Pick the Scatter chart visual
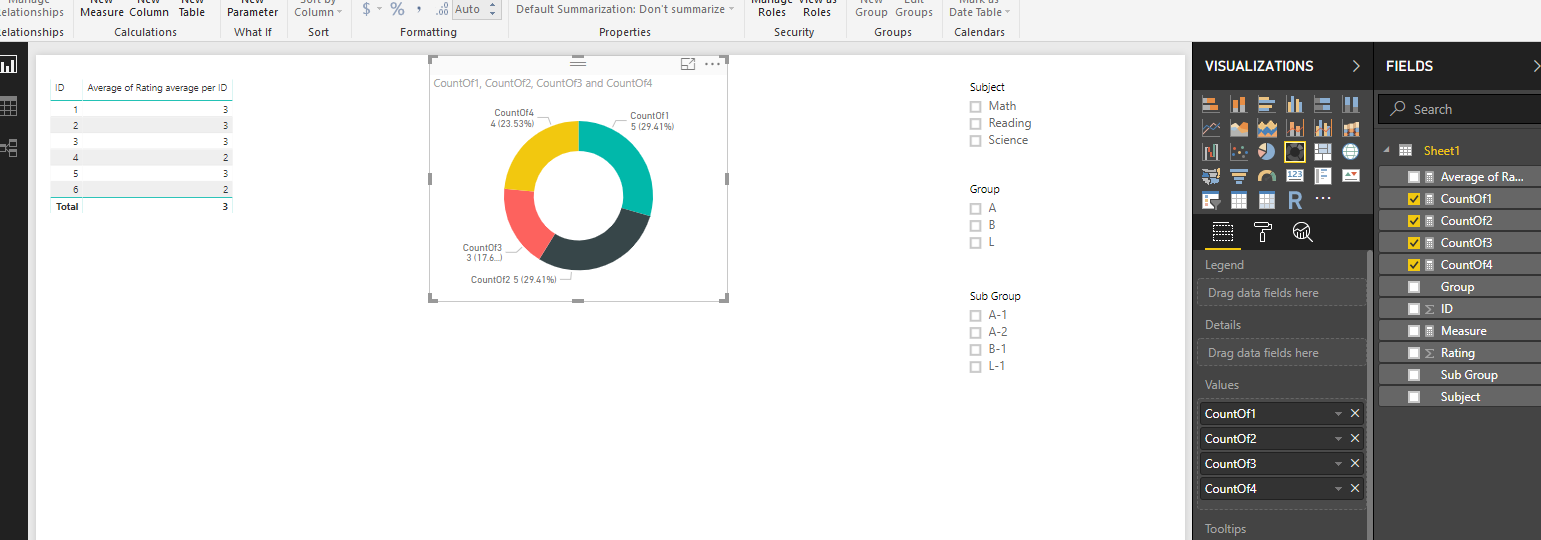This screenshot has height=540, width=1541. point(1239,152)
